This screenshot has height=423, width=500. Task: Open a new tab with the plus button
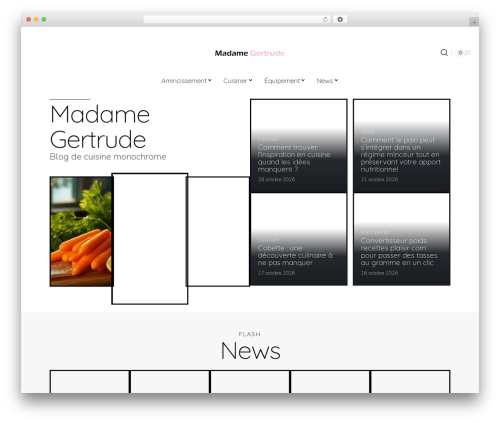474,22
